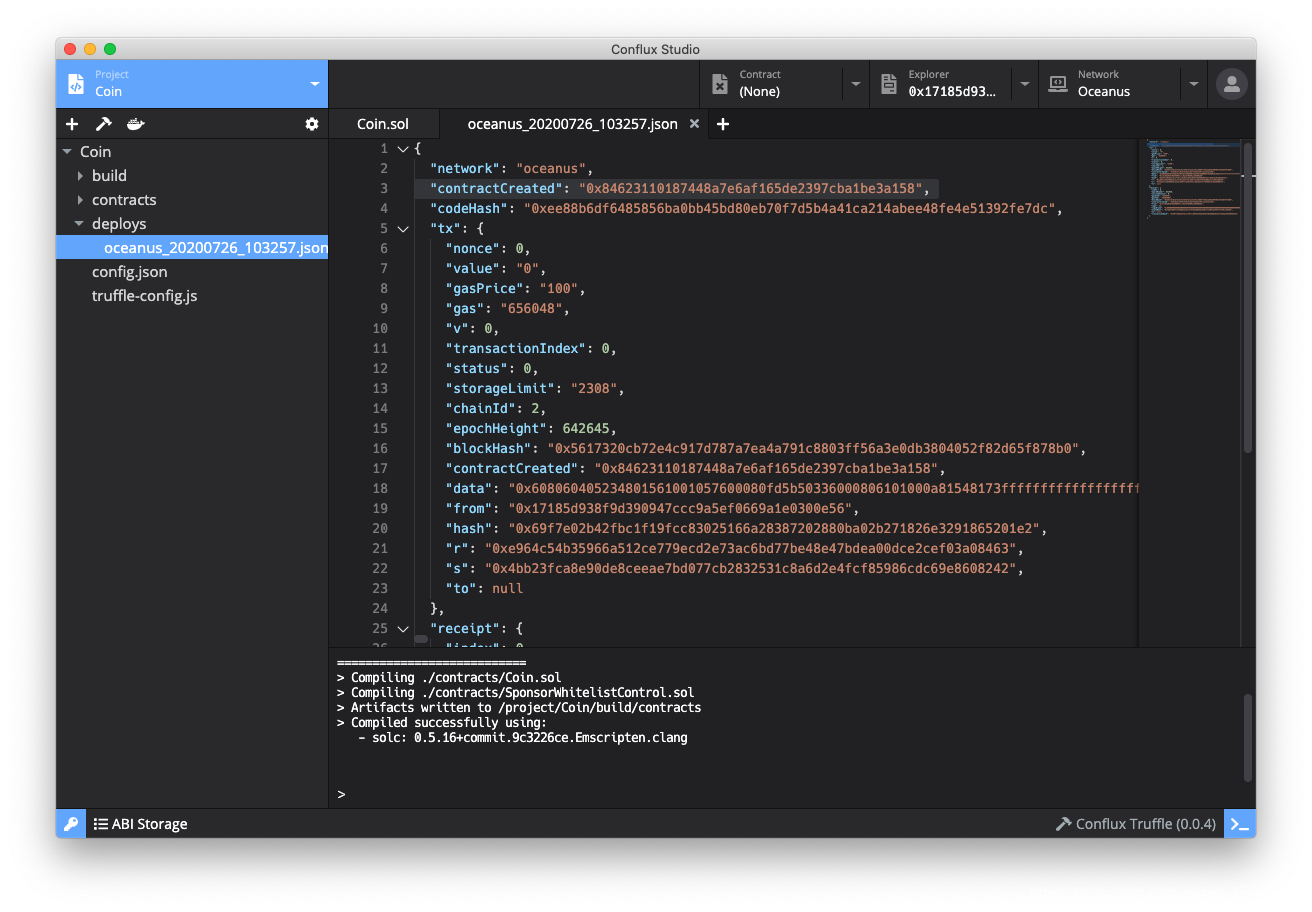Click Conflux Truffle (0.0.4) version selector

[1136, 824]
